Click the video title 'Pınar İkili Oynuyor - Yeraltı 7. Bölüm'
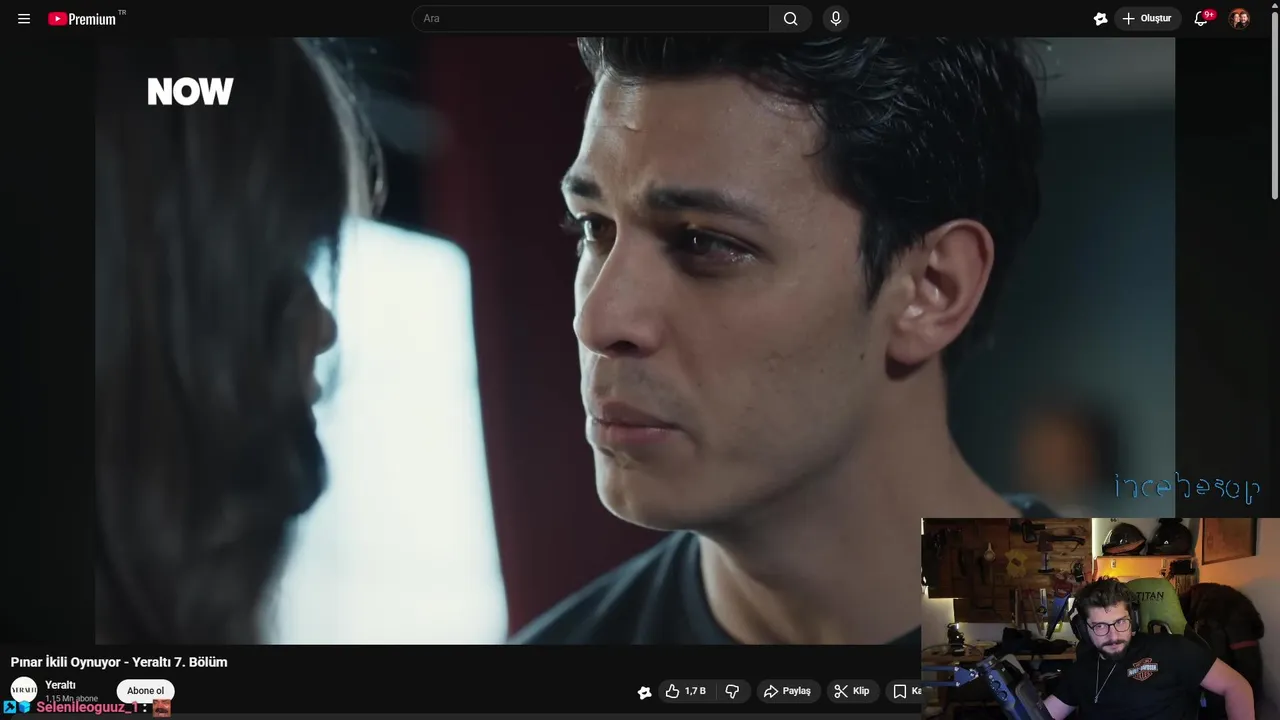Image resolution: width=1280 pixels, height=720 pixels. (119, 662)
